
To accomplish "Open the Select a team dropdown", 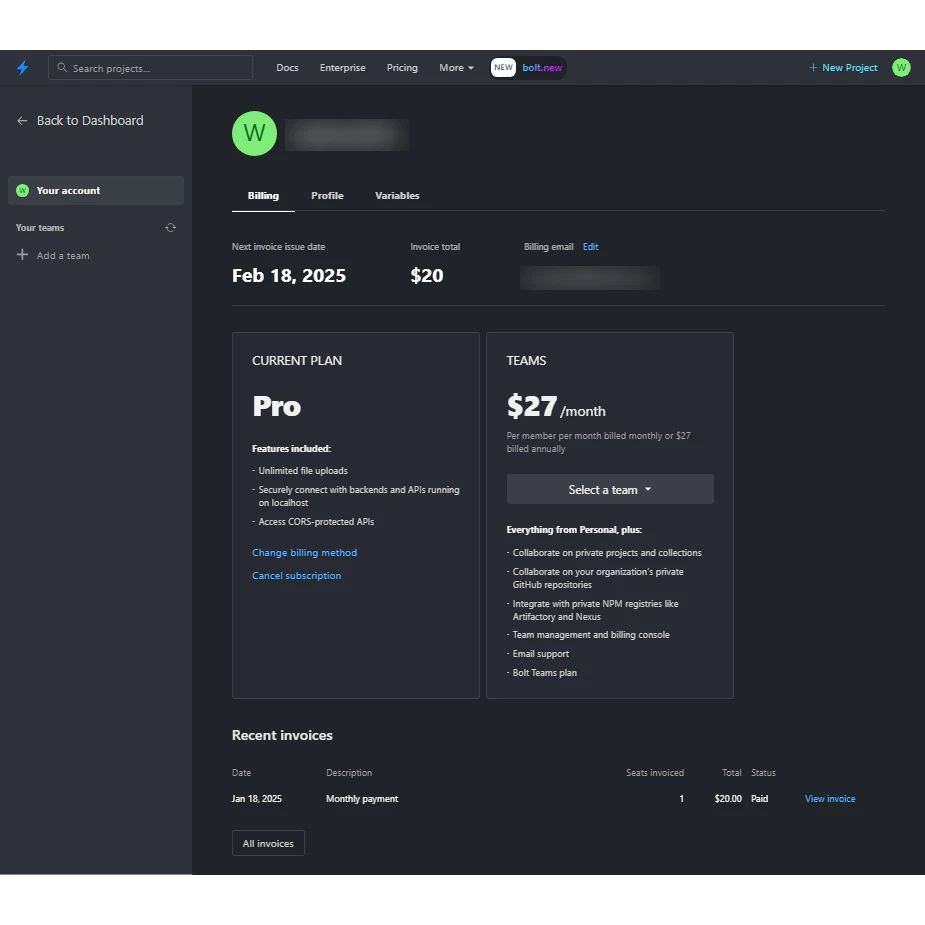I will (x=610, y=490).
